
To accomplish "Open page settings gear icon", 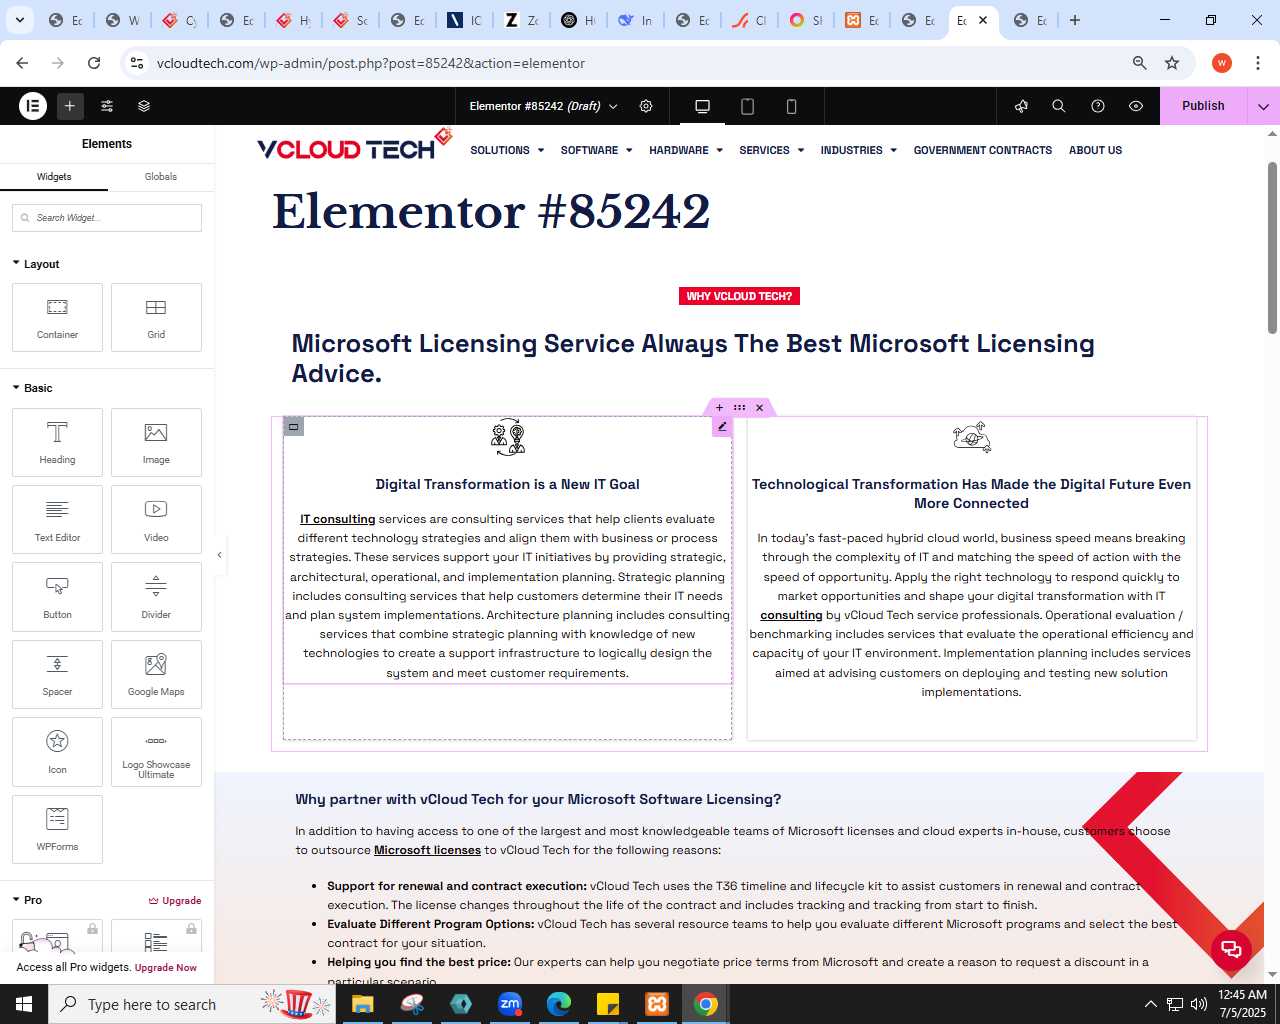I will tap(646, 106).
